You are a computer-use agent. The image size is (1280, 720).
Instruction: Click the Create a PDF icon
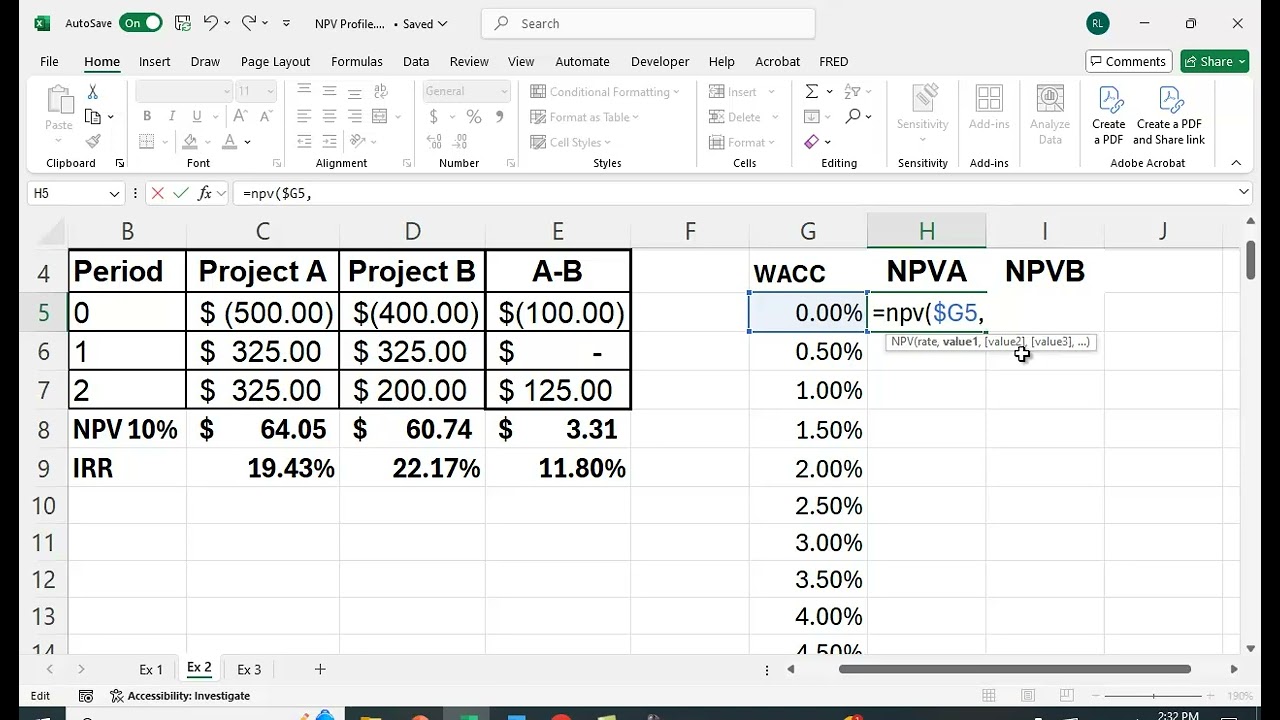click(1109, 115)
